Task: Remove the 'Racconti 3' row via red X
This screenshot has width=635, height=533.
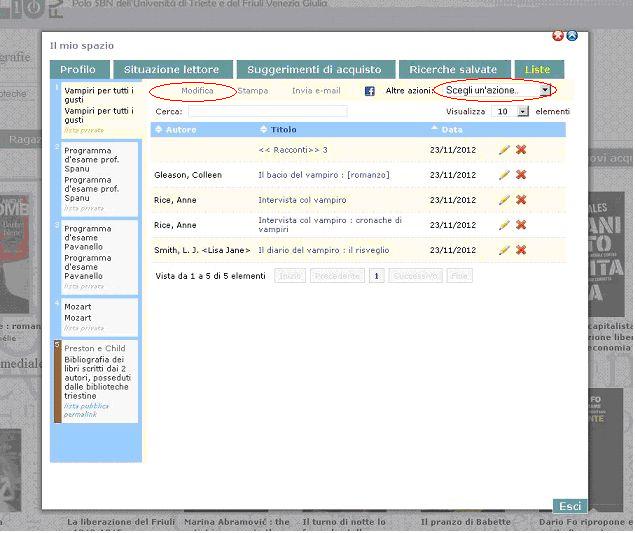Action: [x=521, y=150]
